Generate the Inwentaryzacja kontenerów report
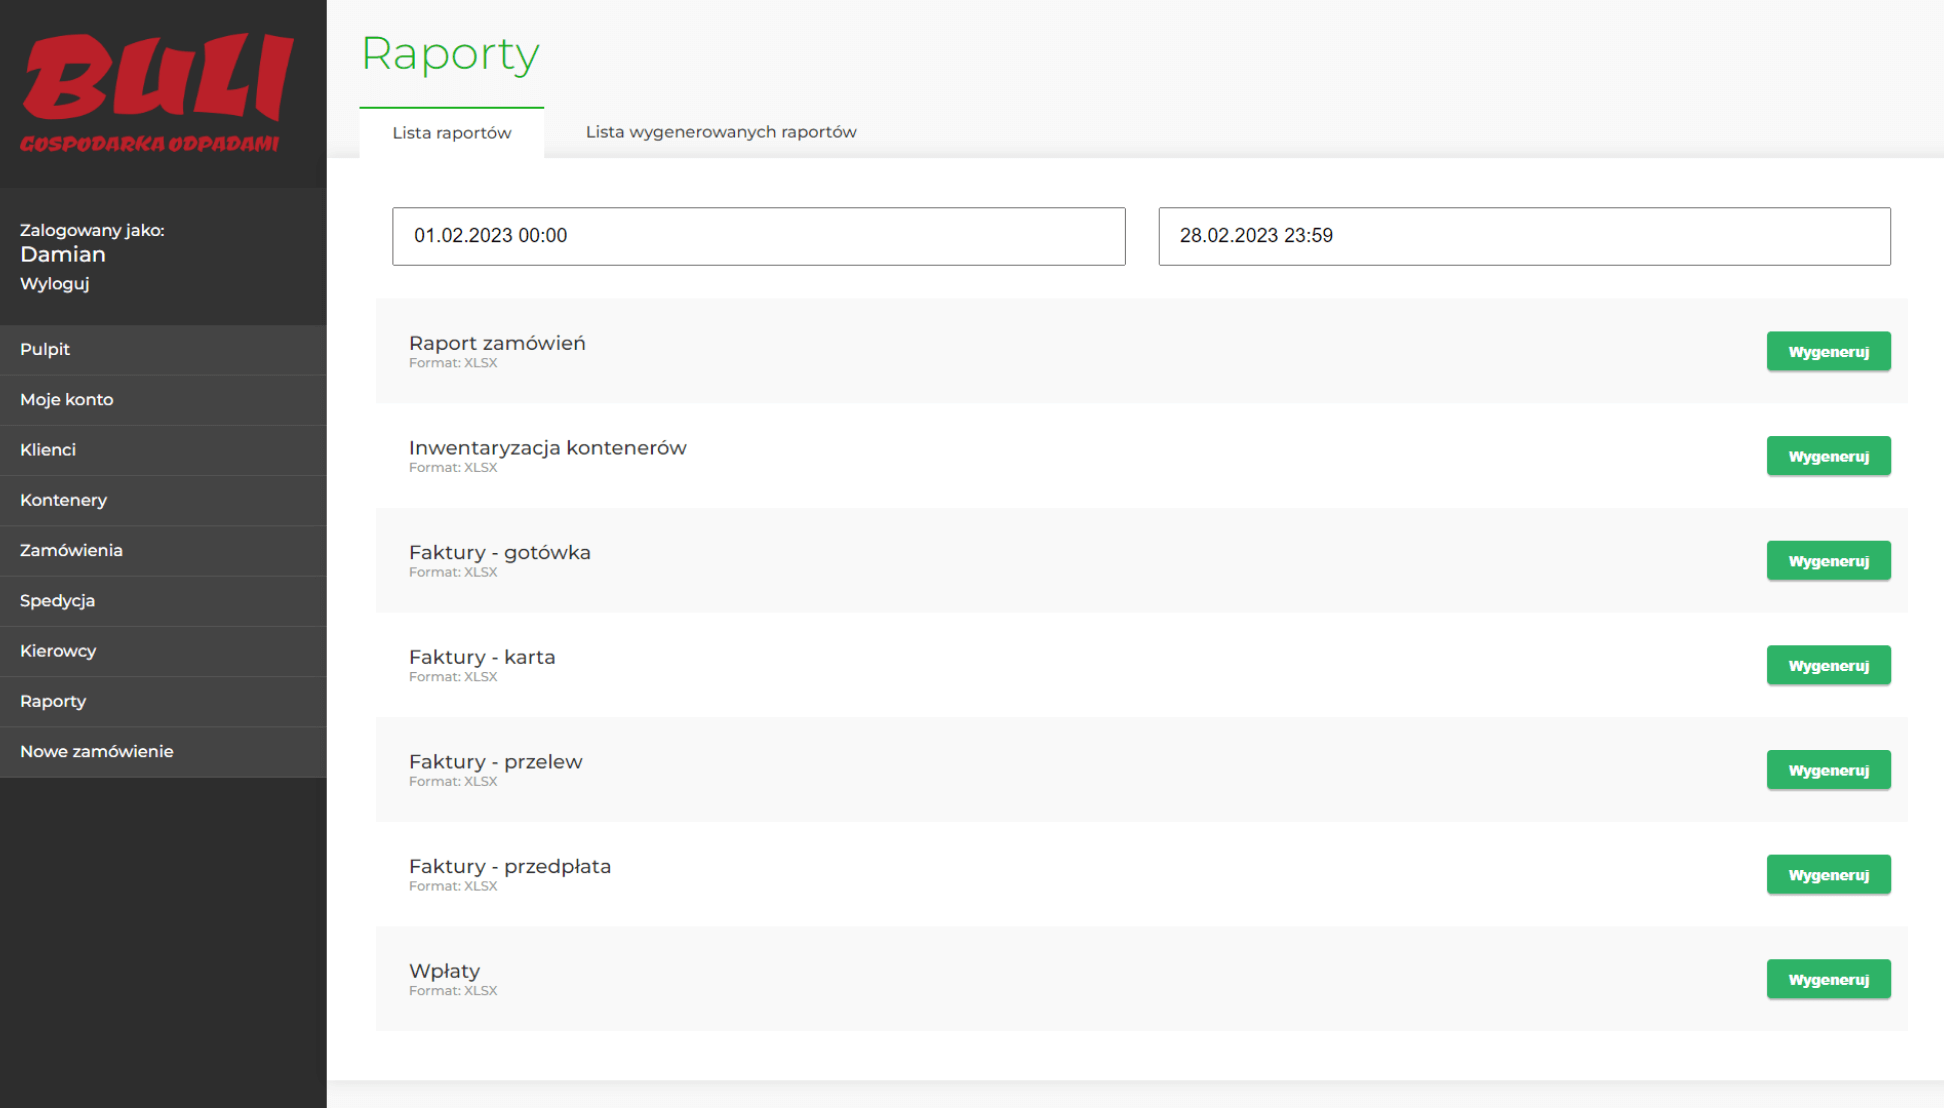Viewport: 1944px width, 1108px height. coord(1827,456)
